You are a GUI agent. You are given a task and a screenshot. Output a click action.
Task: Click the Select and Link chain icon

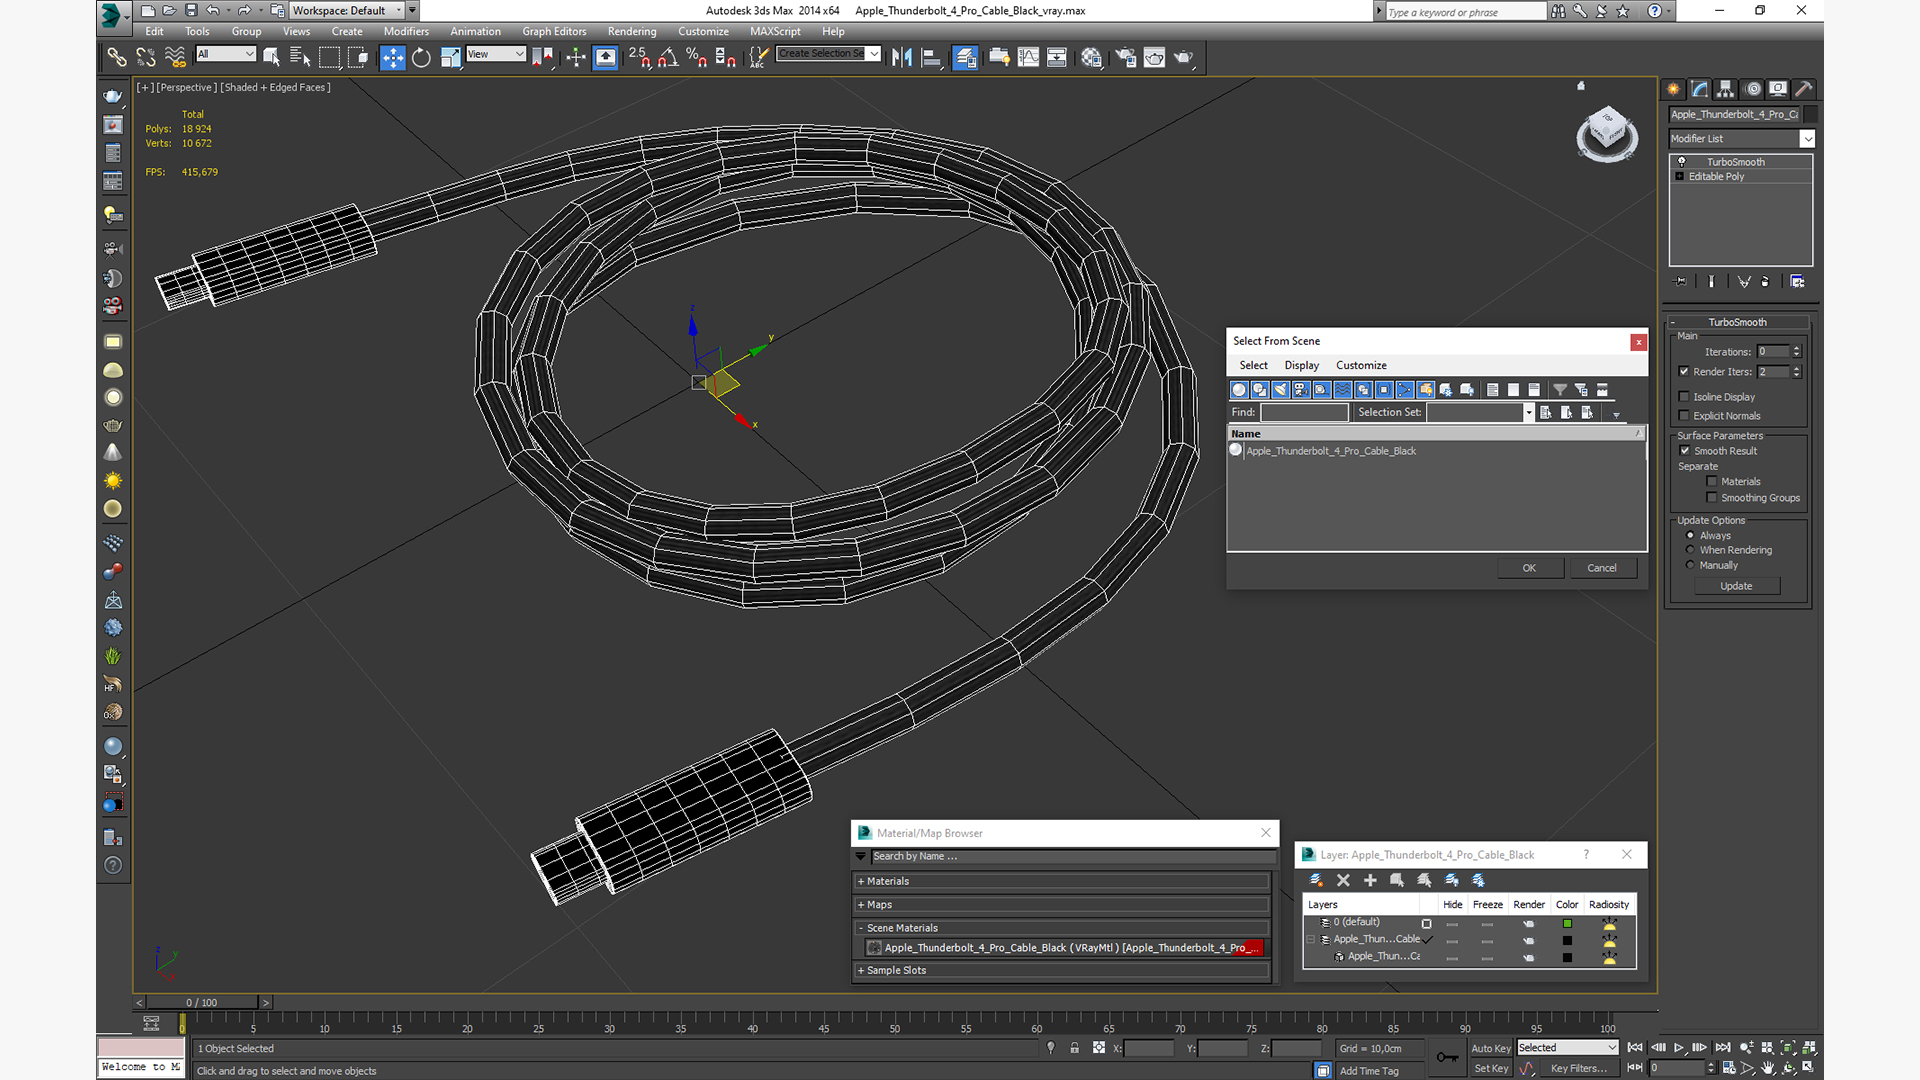click(x=116, y=58)
